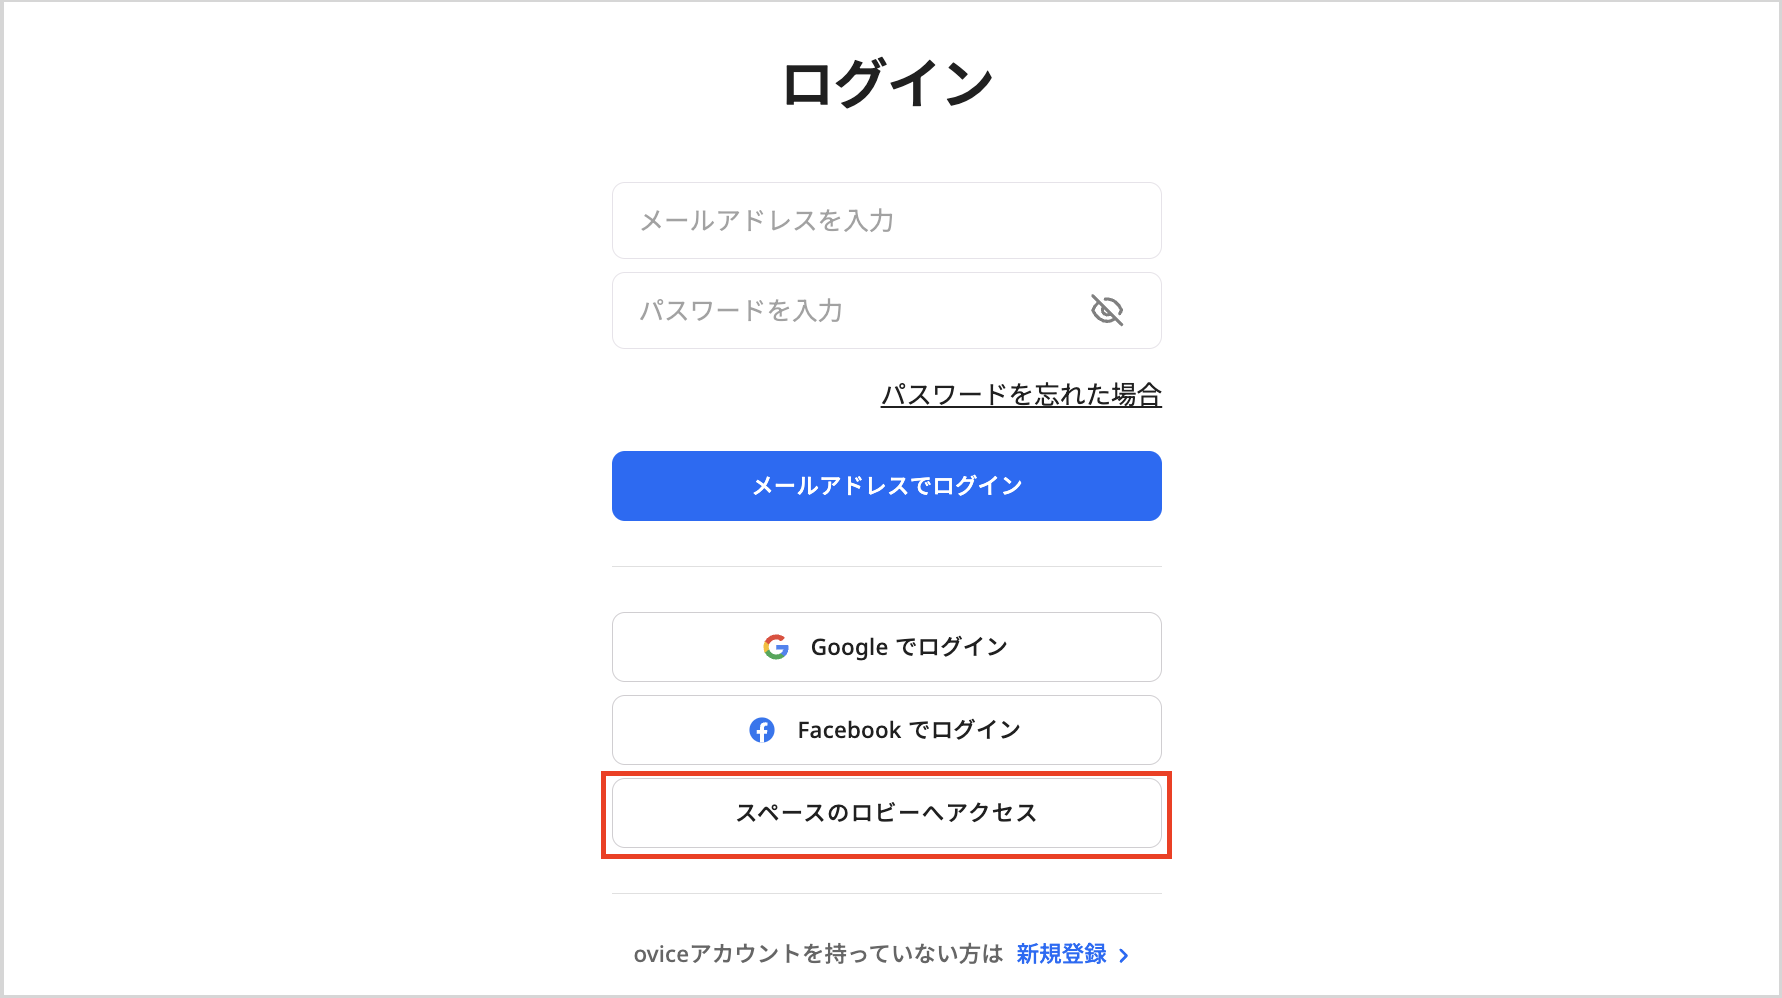Toggle password visibility with the eye icon

(1106, 311)
